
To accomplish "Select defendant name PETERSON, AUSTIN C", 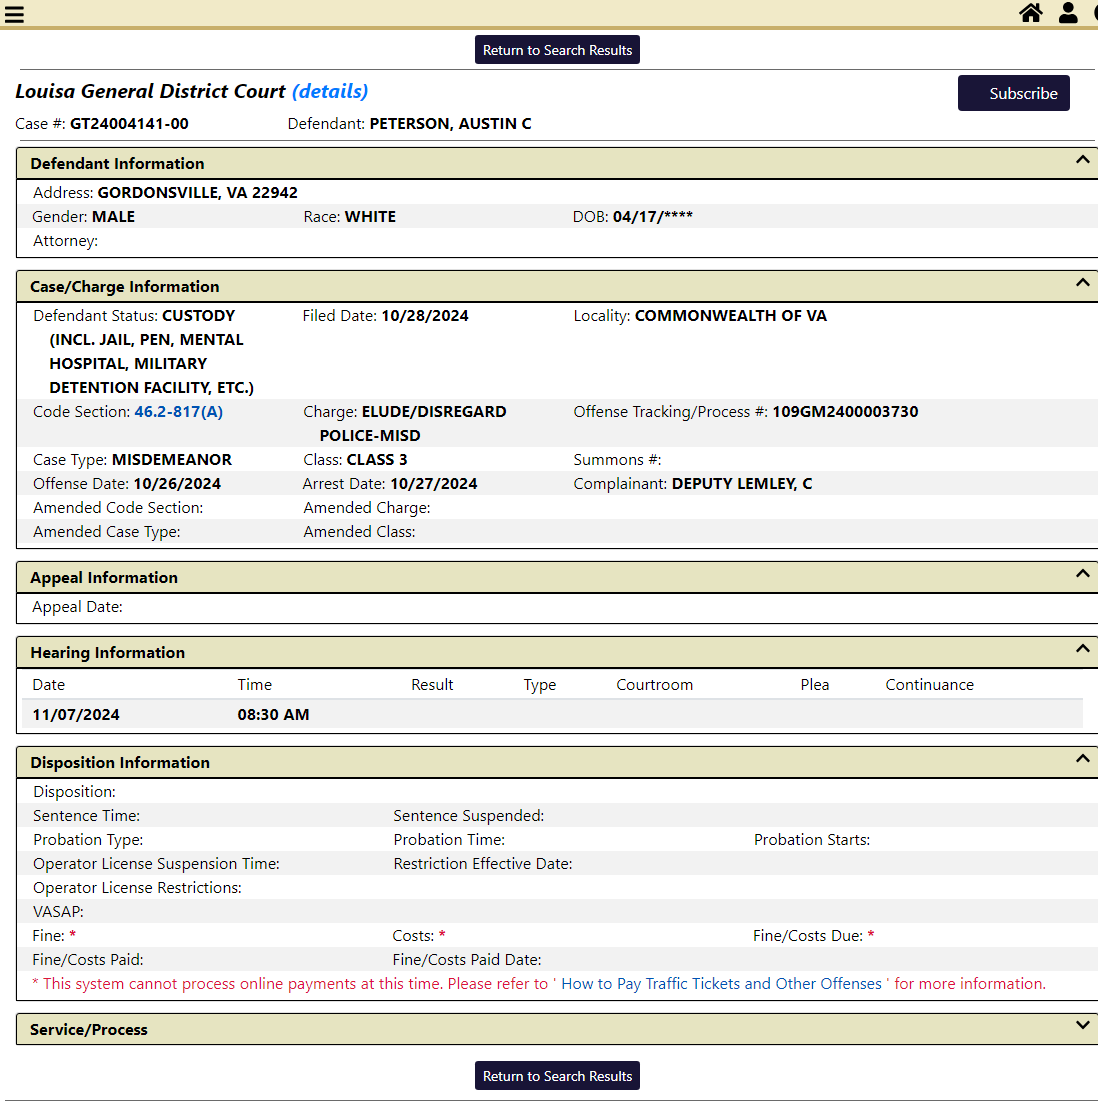I will (451, 124).
